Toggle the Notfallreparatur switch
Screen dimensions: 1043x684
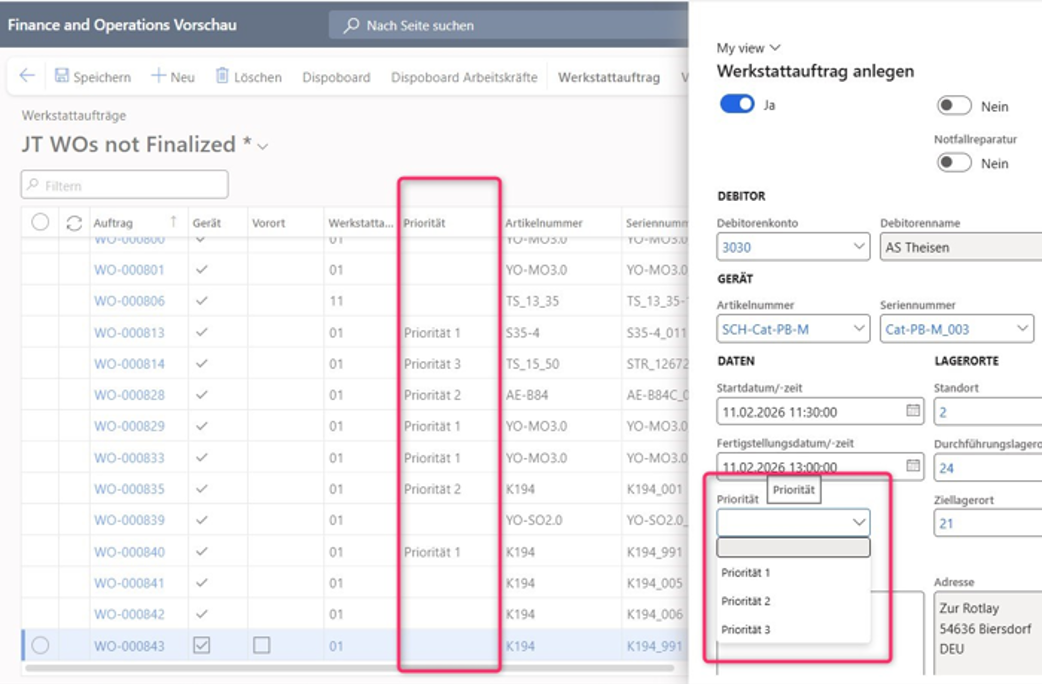coord(954,163)
